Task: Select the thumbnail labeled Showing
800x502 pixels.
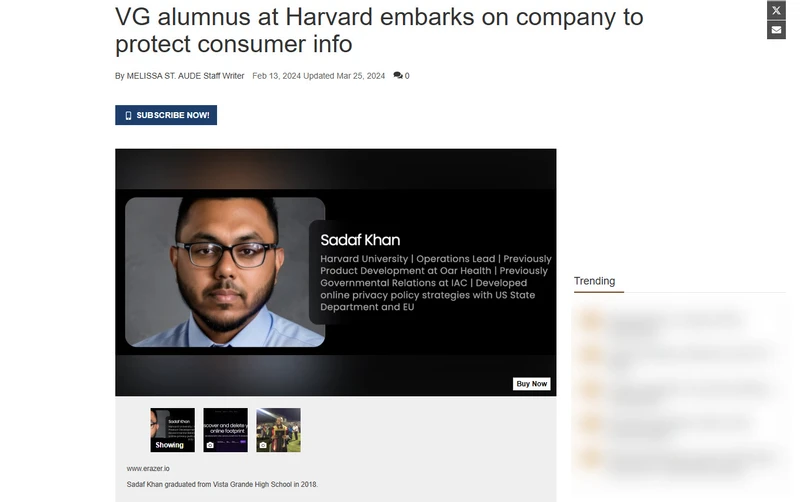Action: pos(172,430)
